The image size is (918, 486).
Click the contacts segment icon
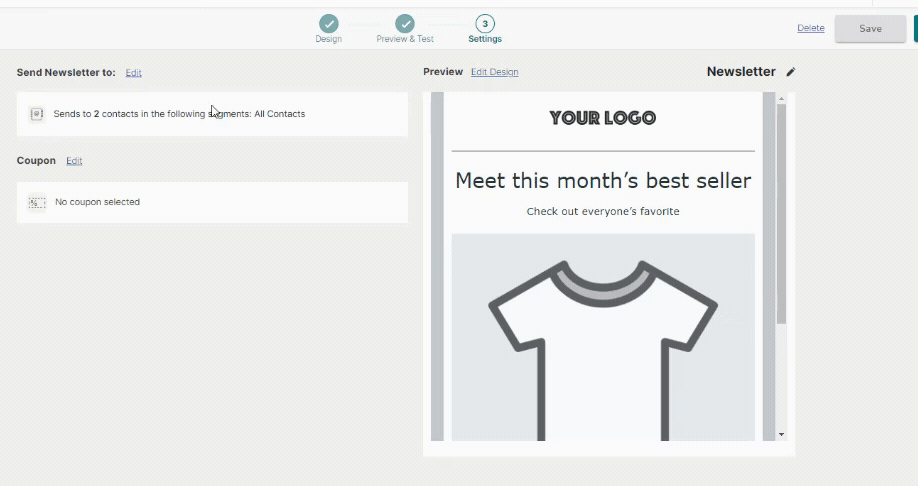pyautogui.click(x=37, y=114)
